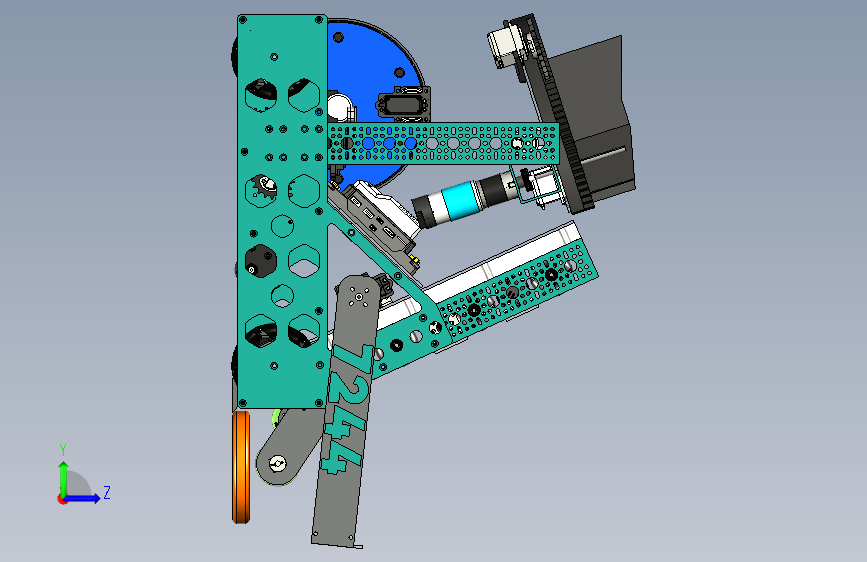Select the black connector bracket on blue disc
Screen dimensions: 867x562
[403, 104]
